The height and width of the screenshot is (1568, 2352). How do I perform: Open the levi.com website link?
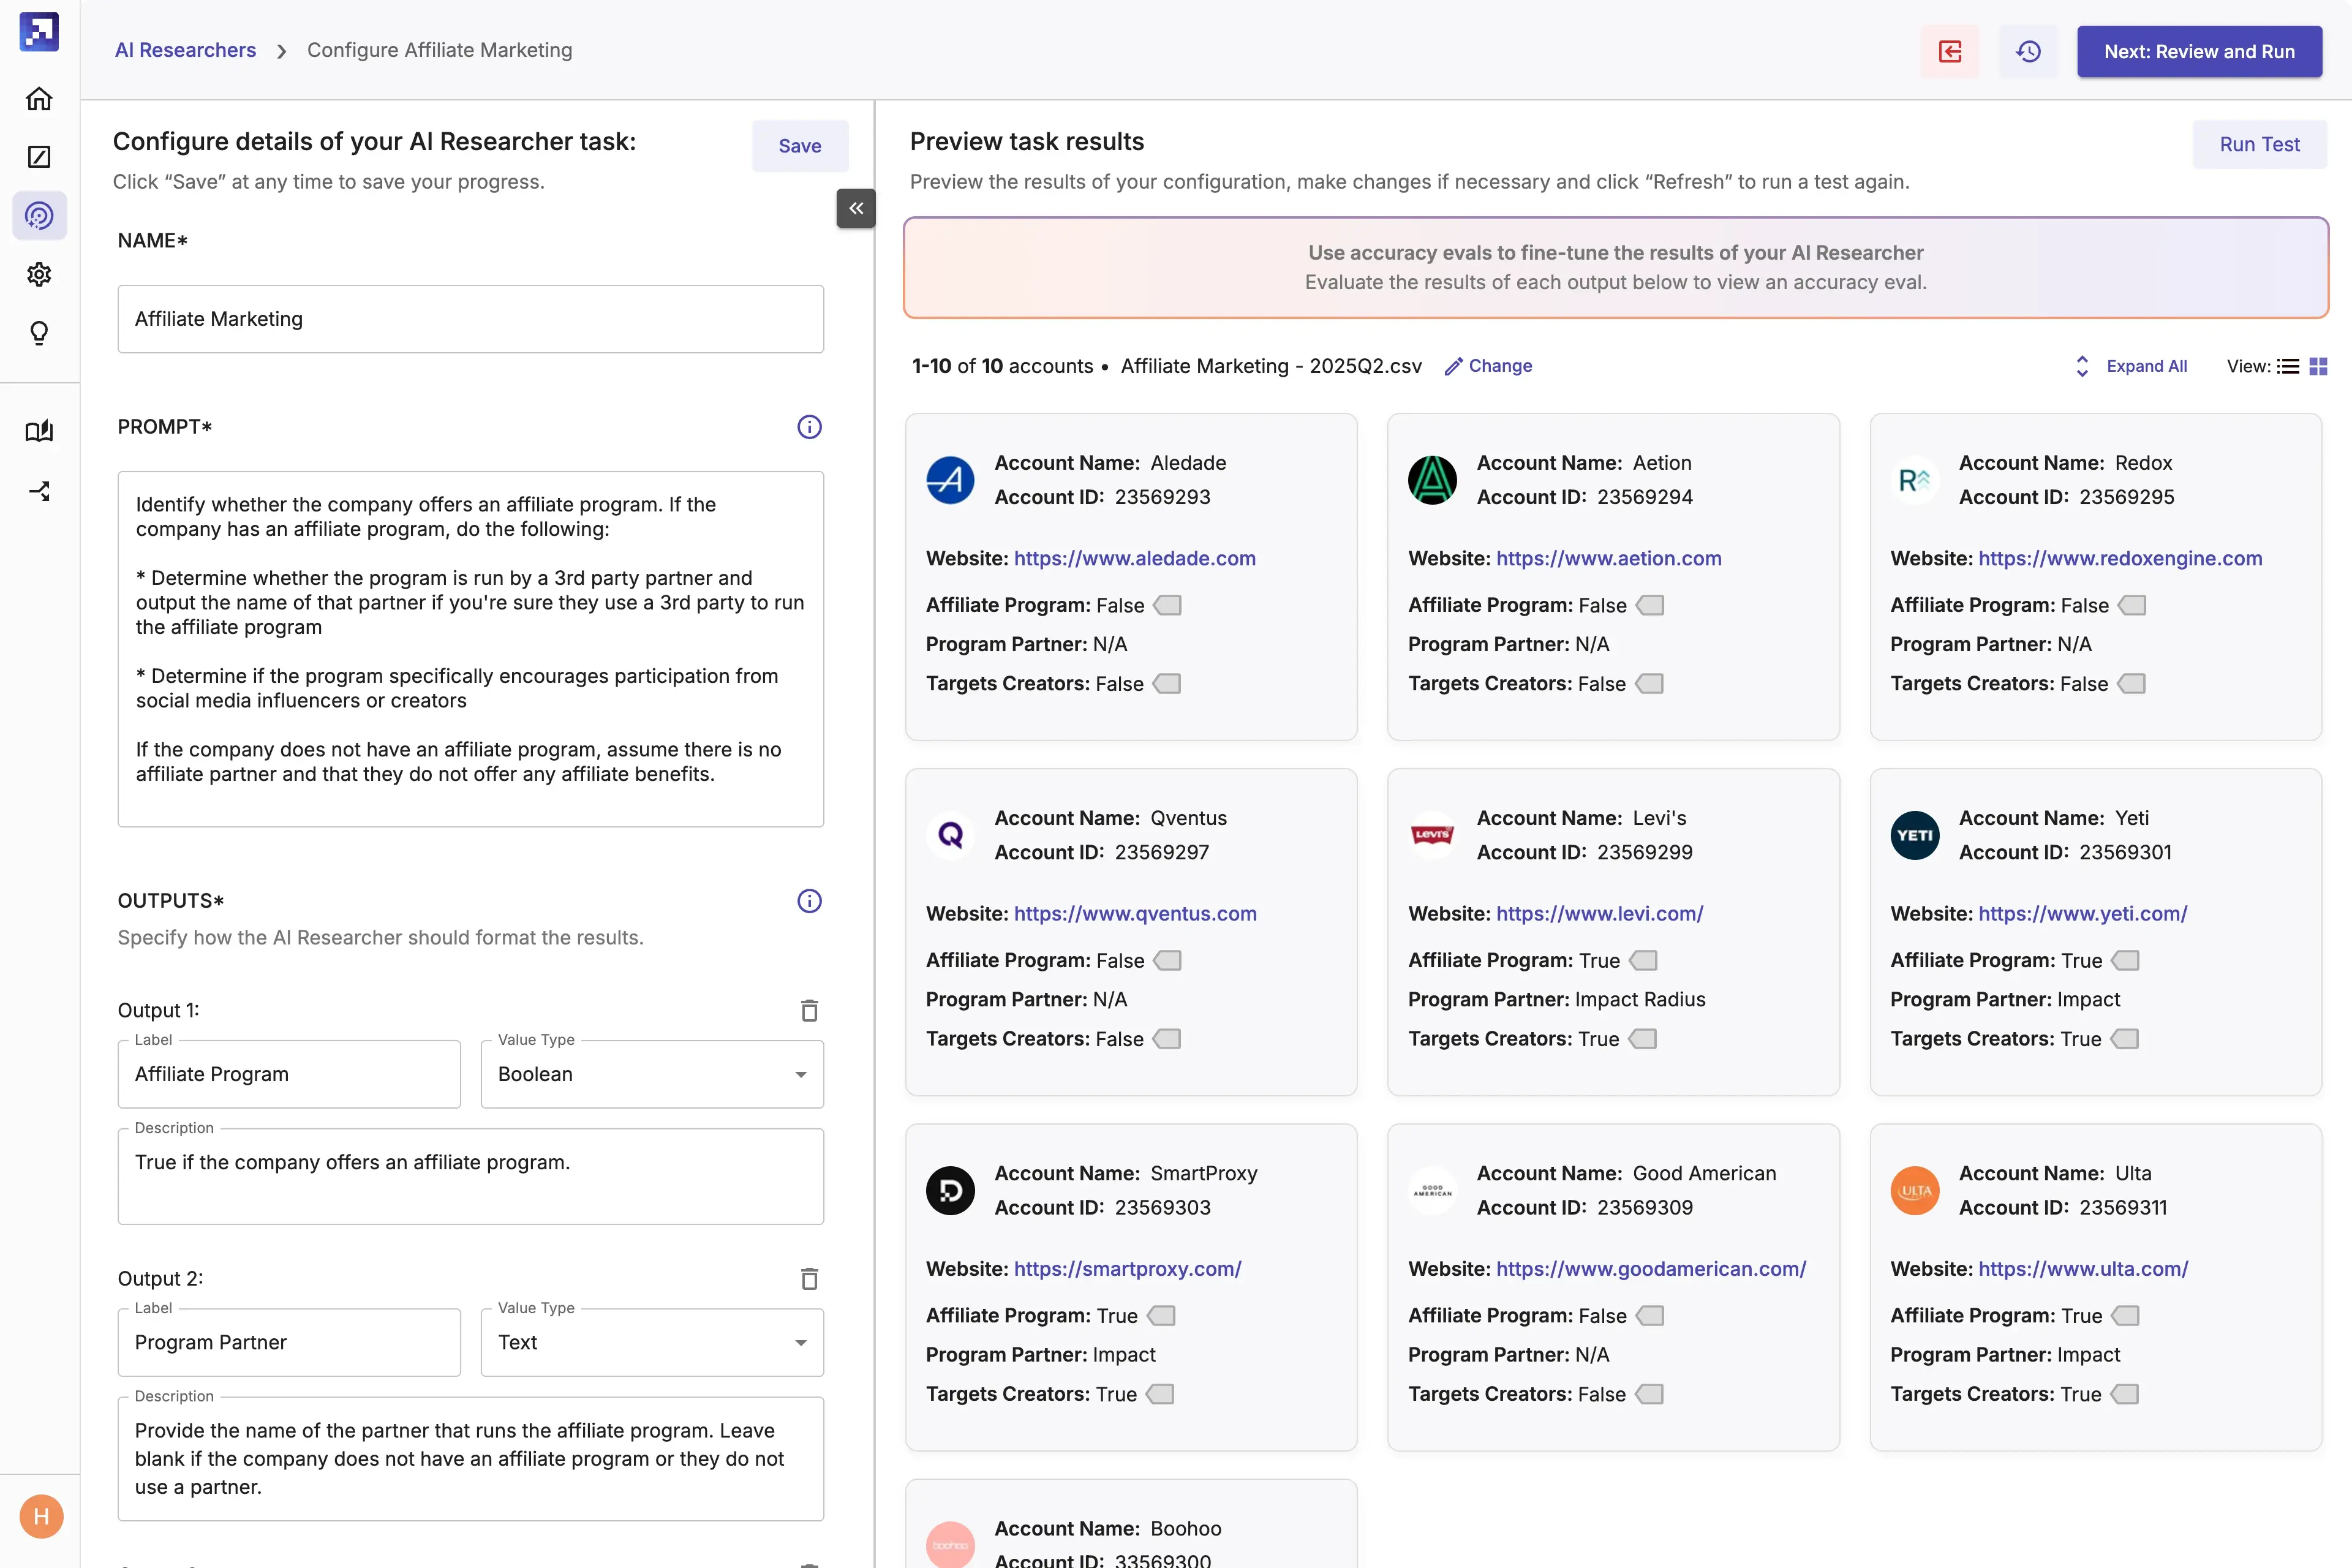pyautogui.click(x=1599, y=913)
